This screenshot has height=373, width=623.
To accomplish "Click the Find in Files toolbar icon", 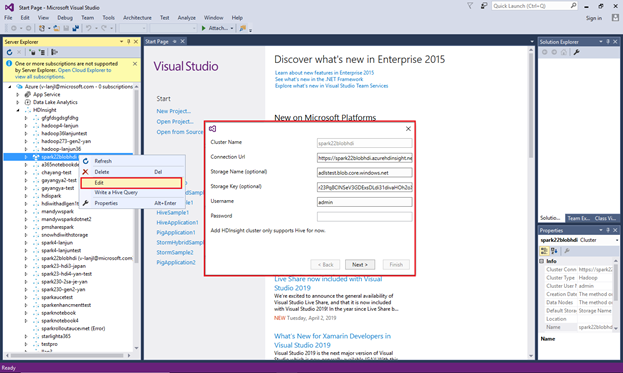I will coord(243,28).
